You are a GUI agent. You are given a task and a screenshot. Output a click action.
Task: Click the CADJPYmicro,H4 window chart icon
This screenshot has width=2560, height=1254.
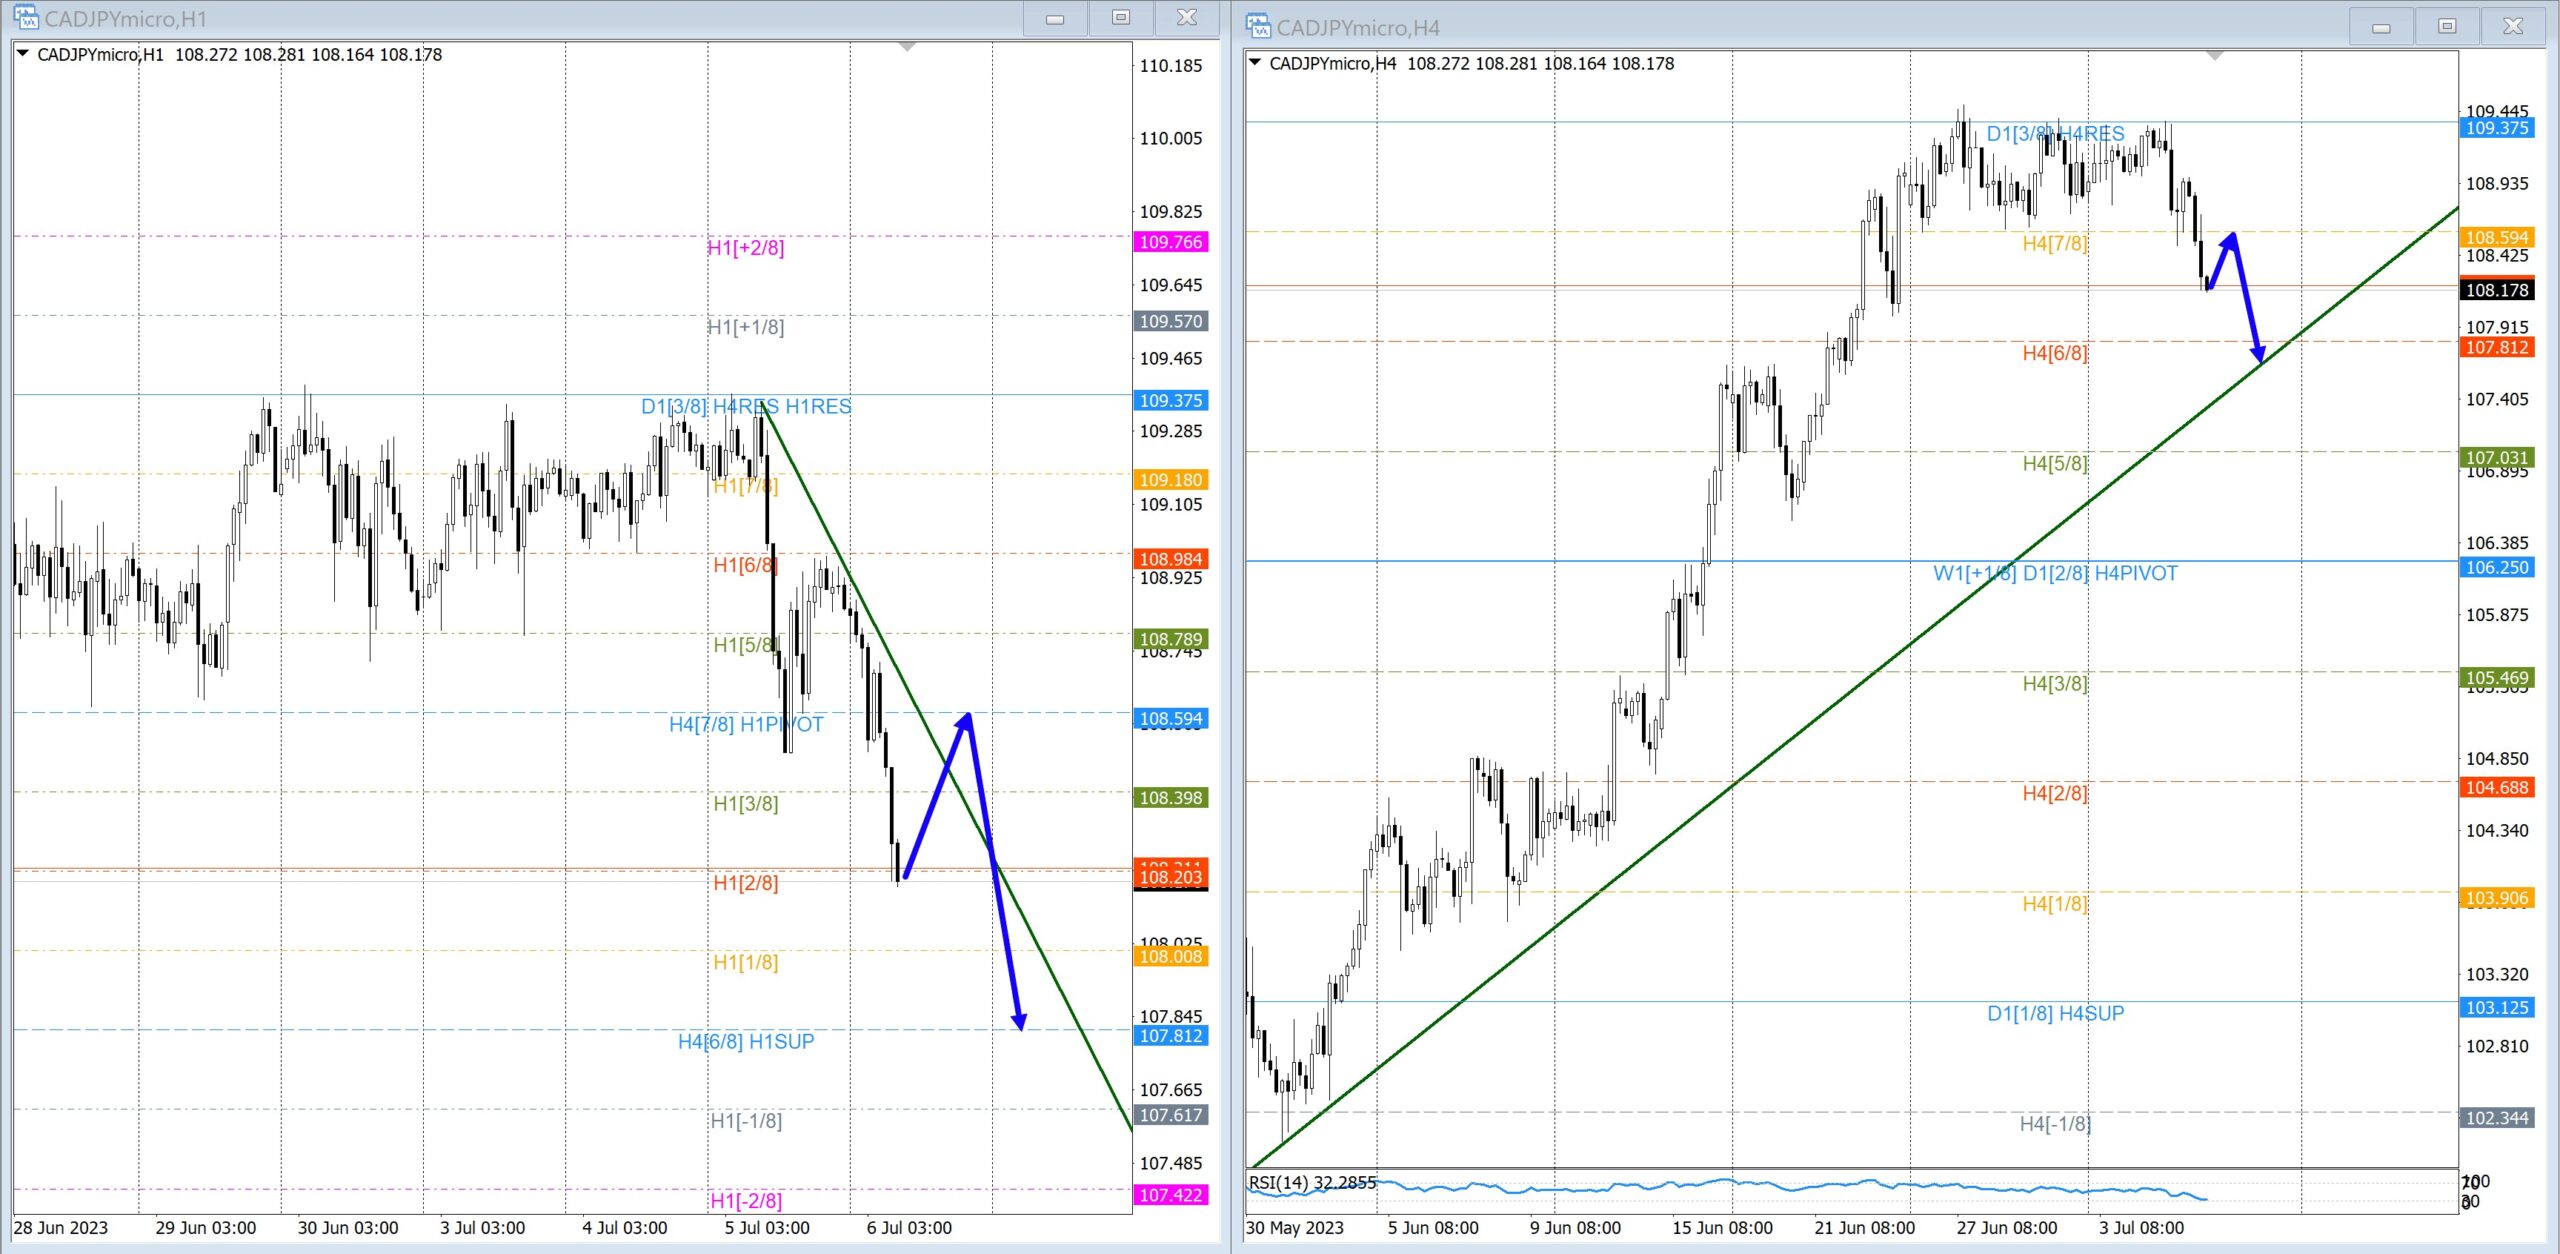[x=1258, y=26]
